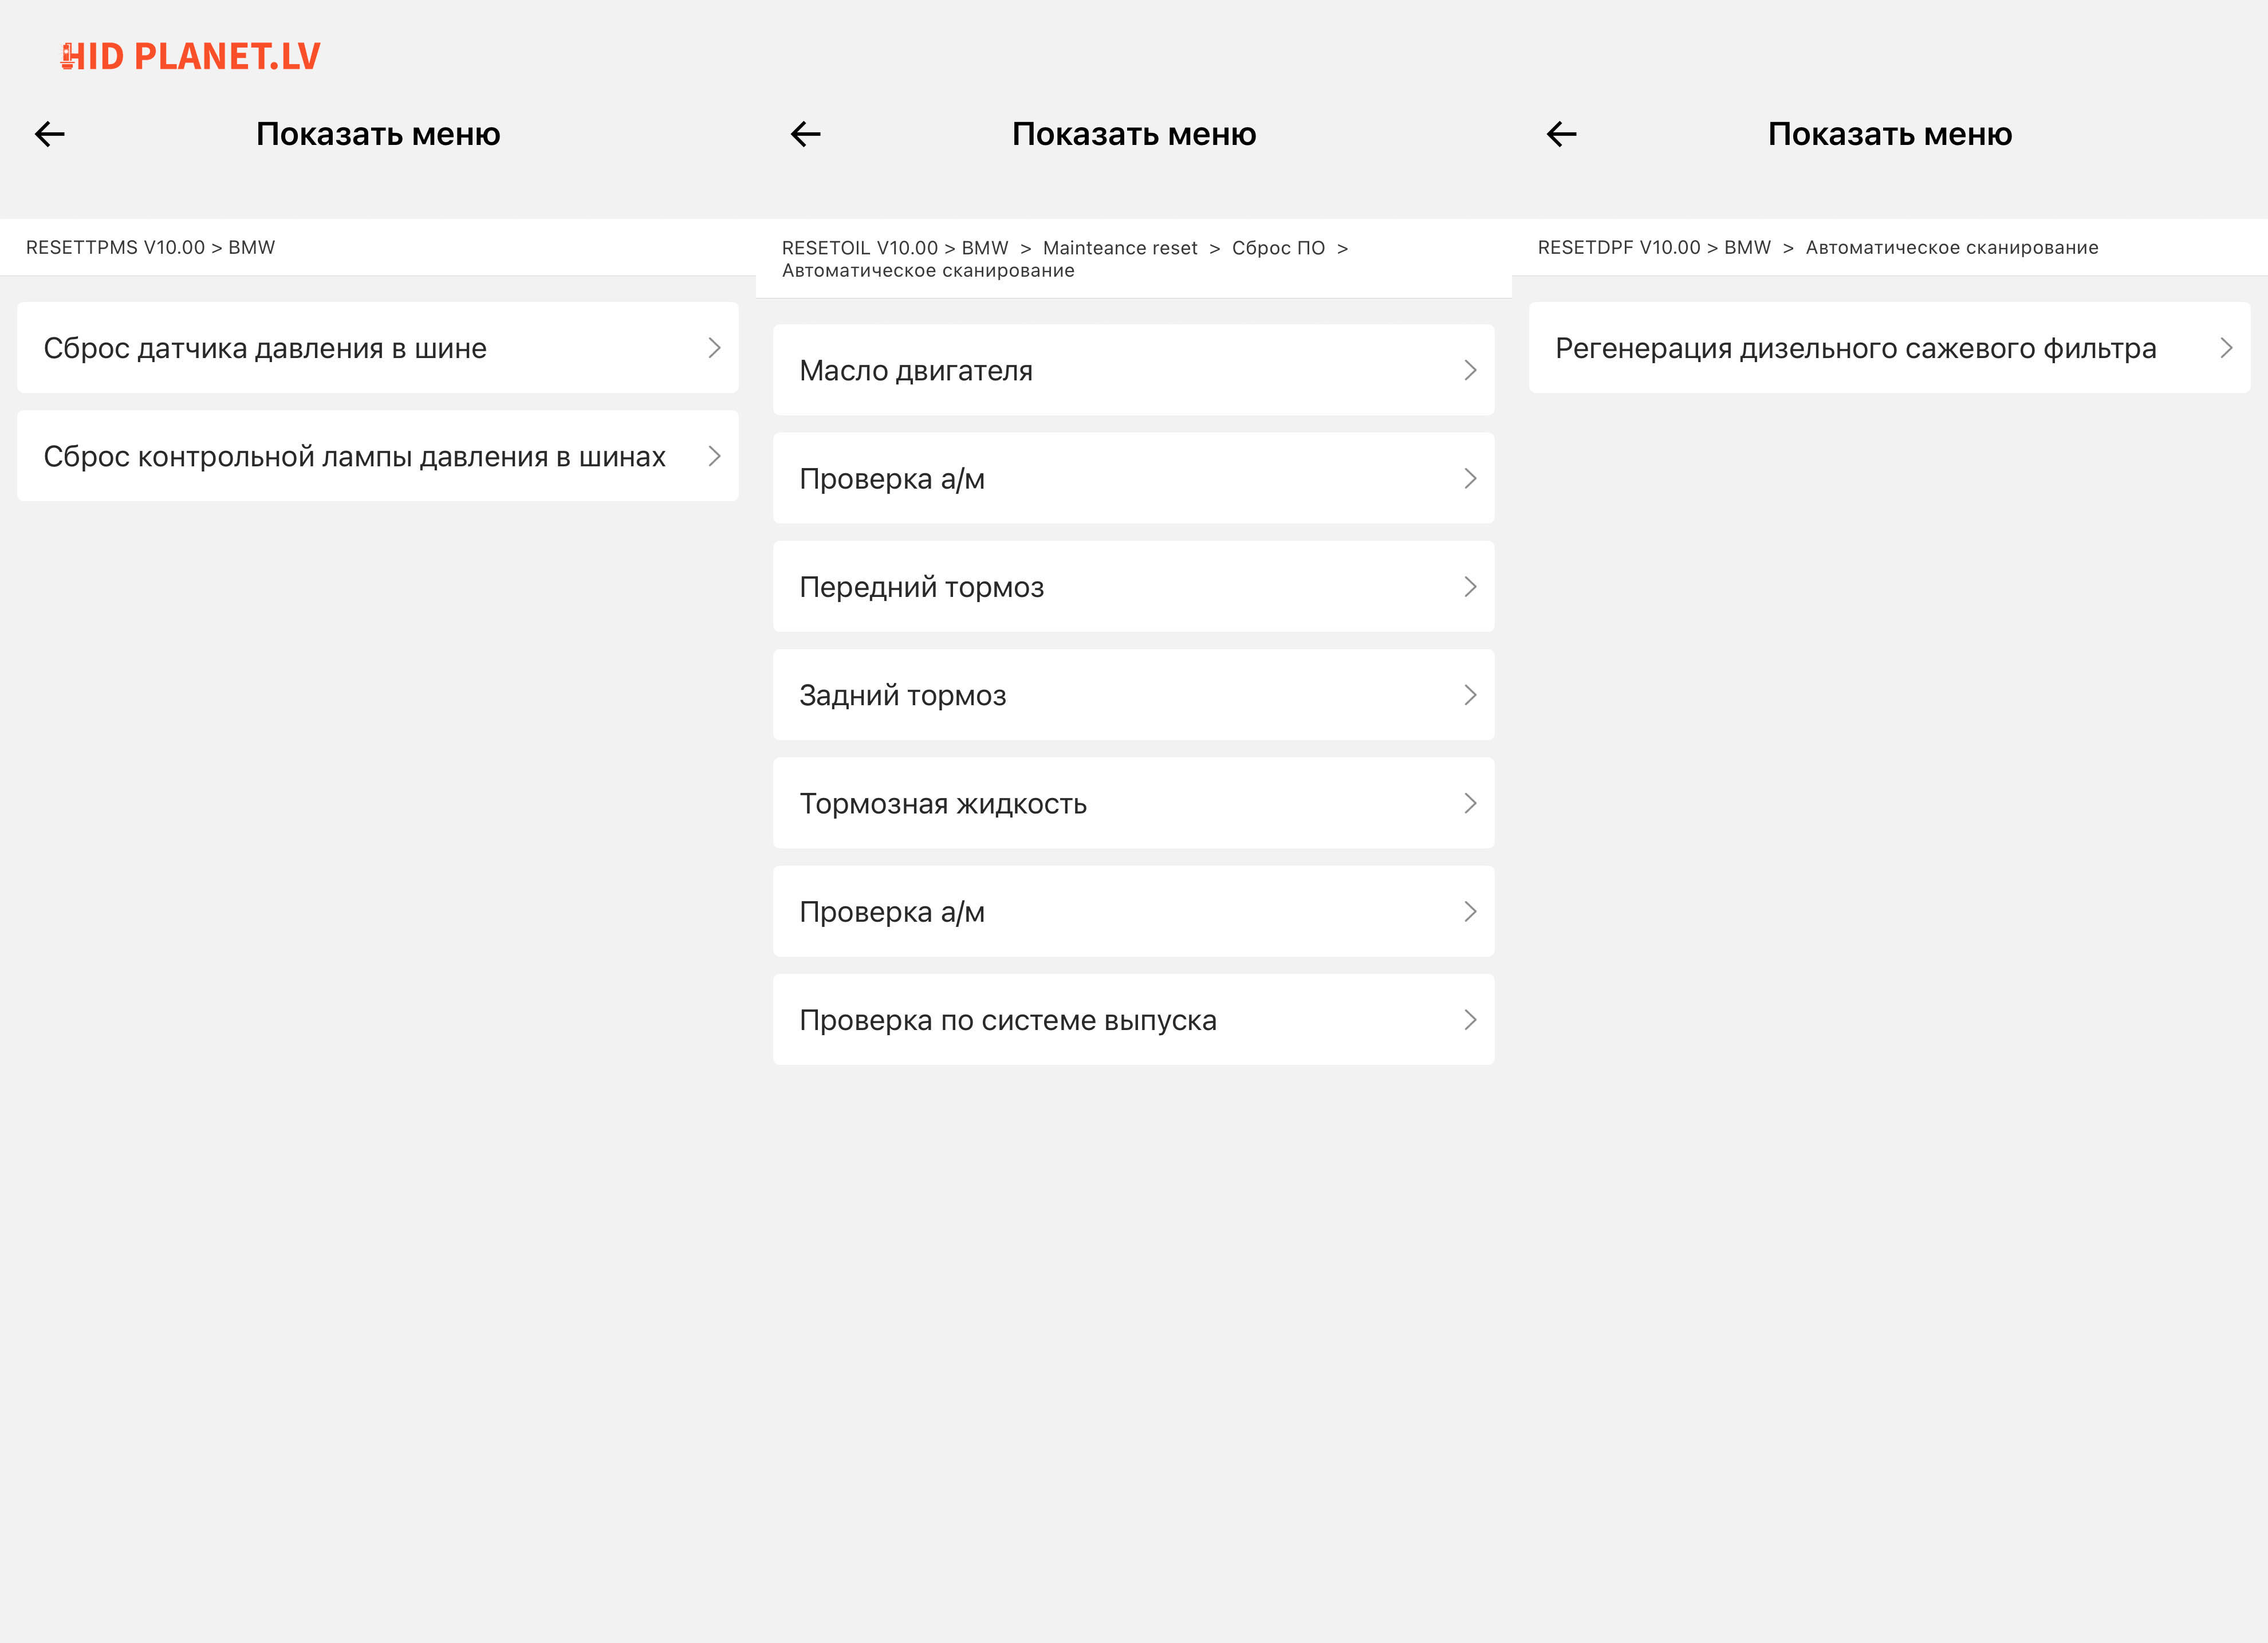Select the second Проверка а/м item

(x=1133, y=912)
